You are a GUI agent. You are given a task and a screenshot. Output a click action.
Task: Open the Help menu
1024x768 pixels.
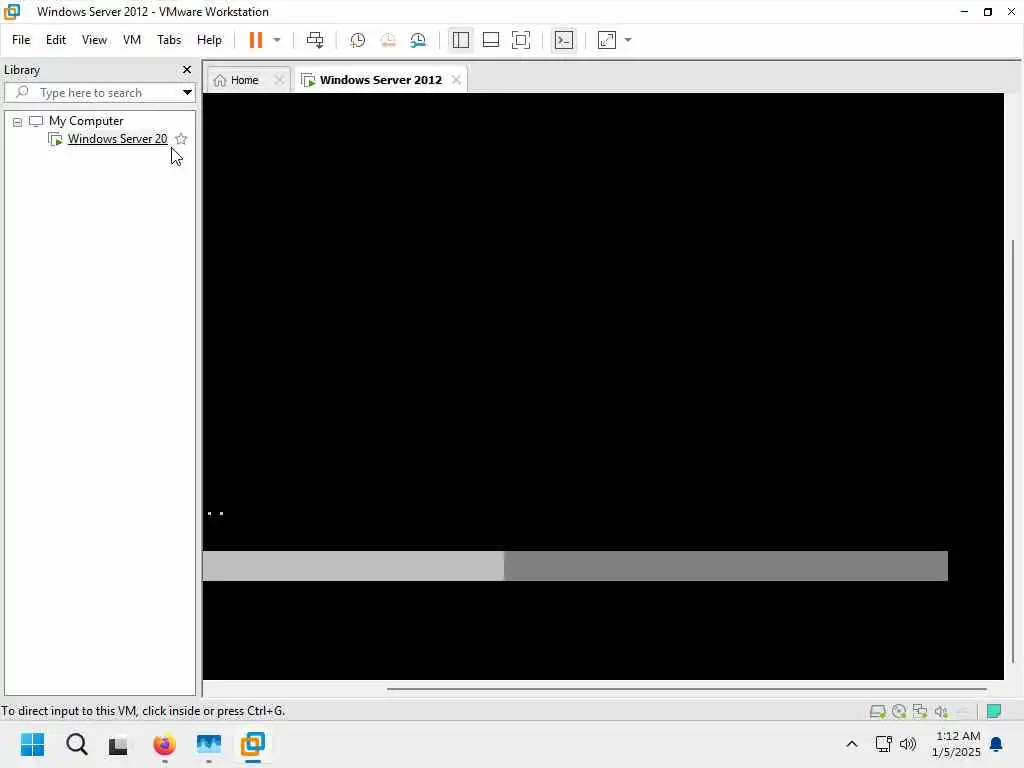tap(209, 40)
